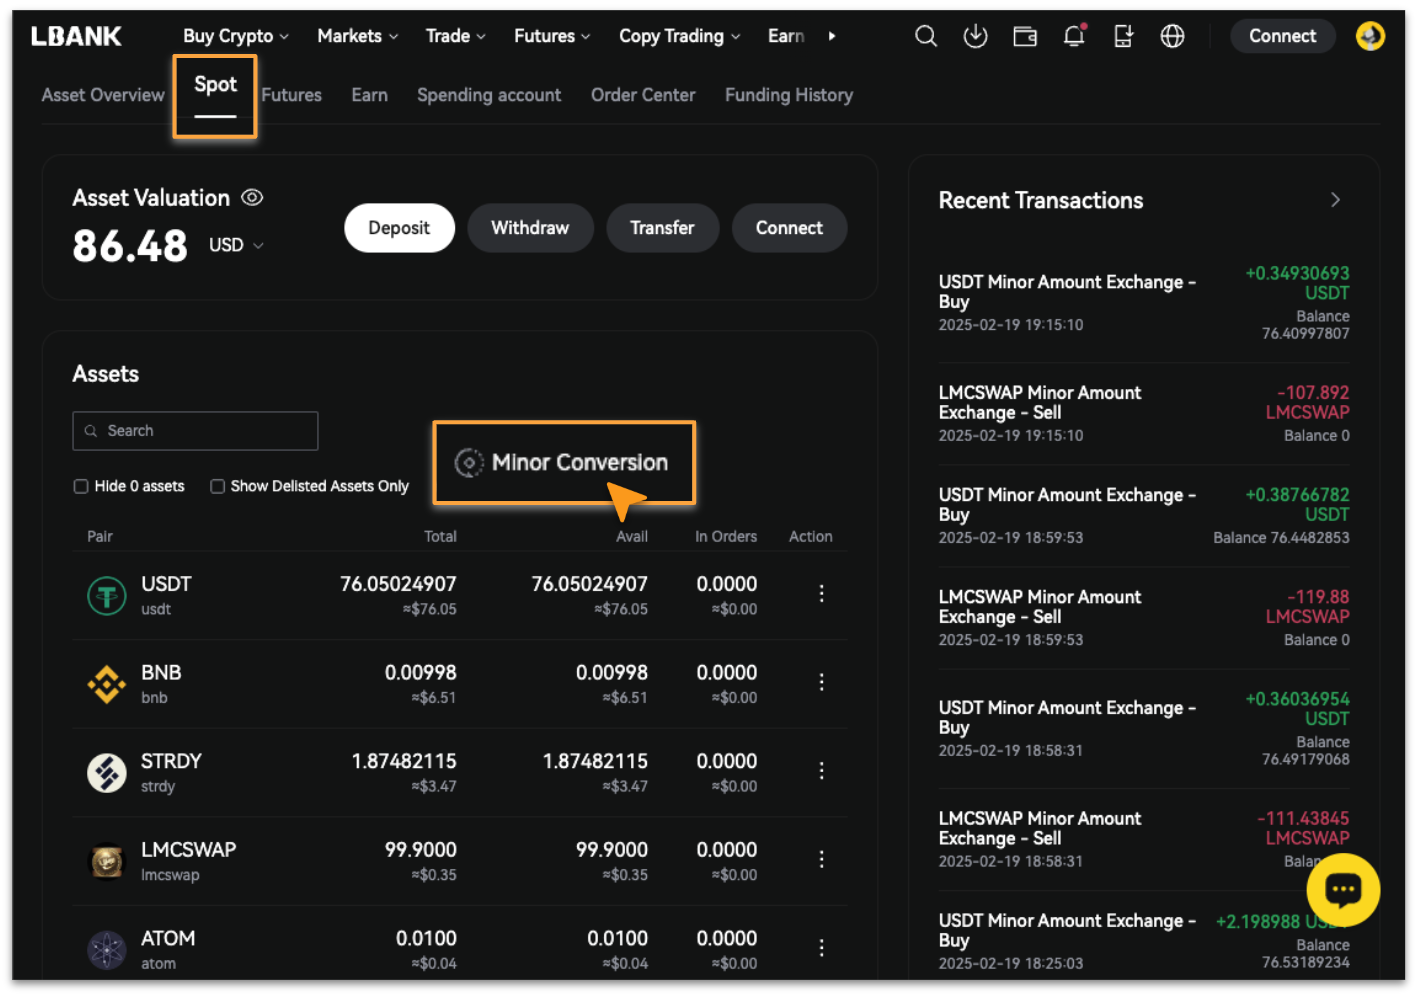Click the three-dot action menu for BNB
1424x1000 pixels.
click(x=821, y=682)
